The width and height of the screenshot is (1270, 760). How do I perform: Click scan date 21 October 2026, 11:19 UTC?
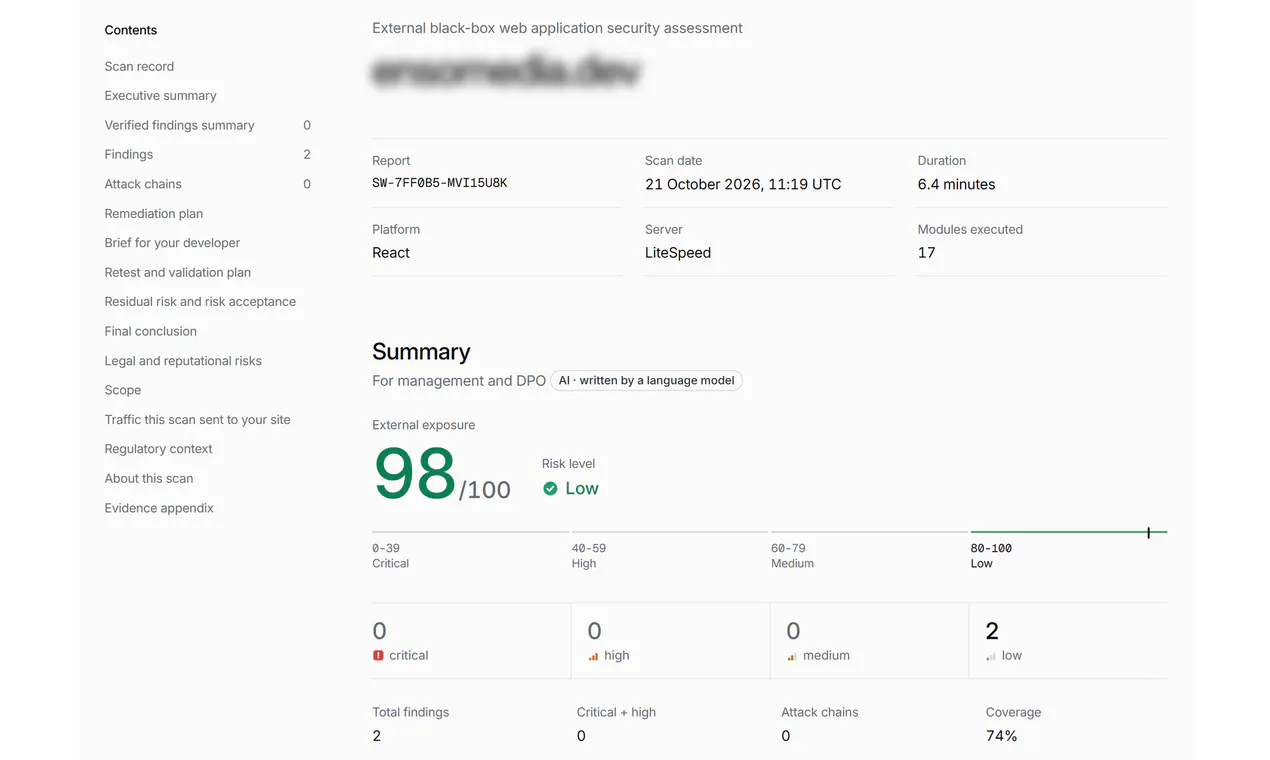click(x=743, y=184)
